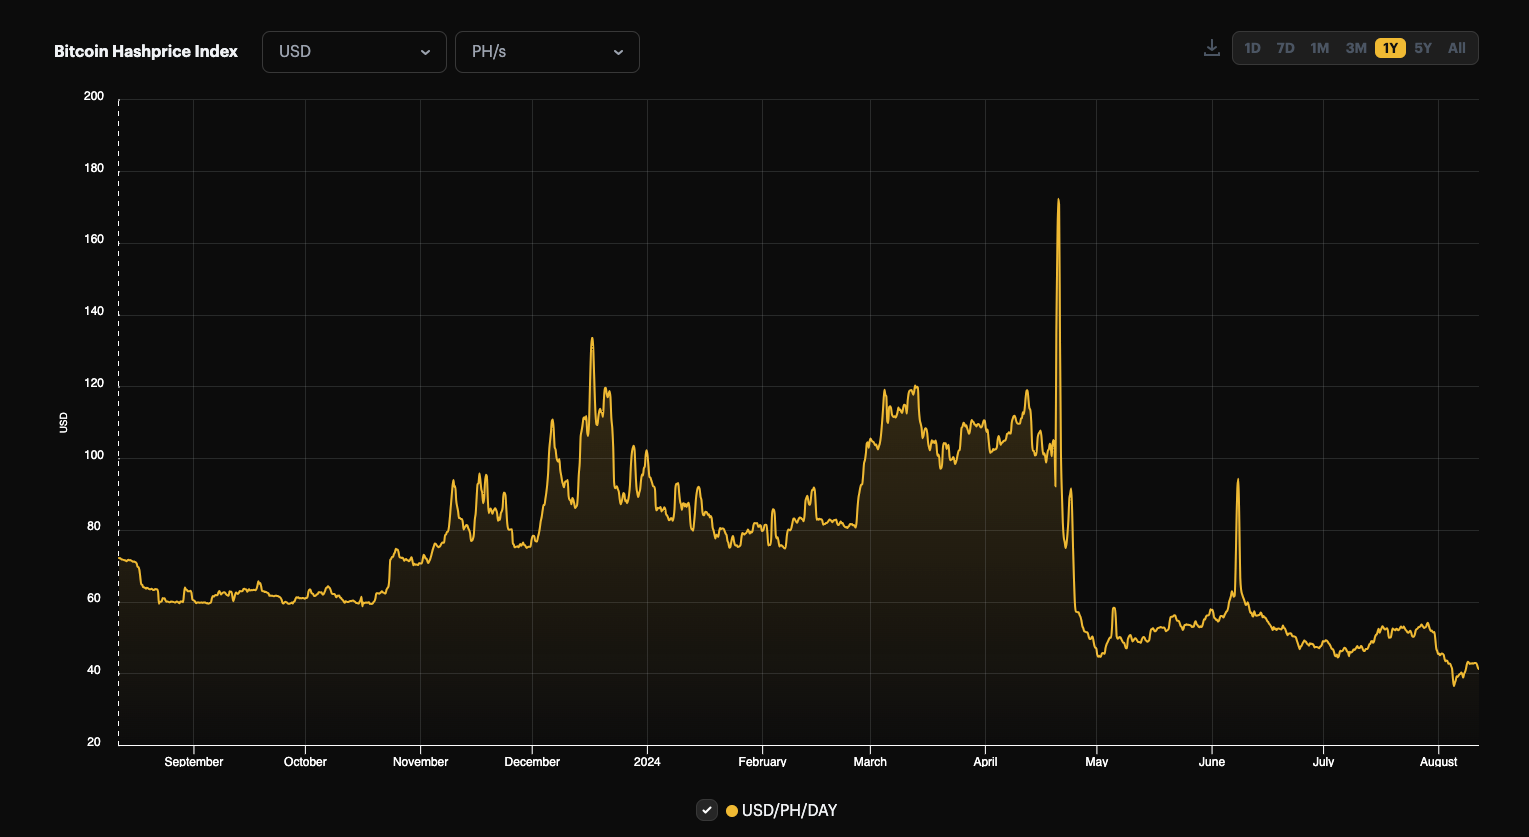
Task: Switch to the 3M view
Action: [1355, 47]
